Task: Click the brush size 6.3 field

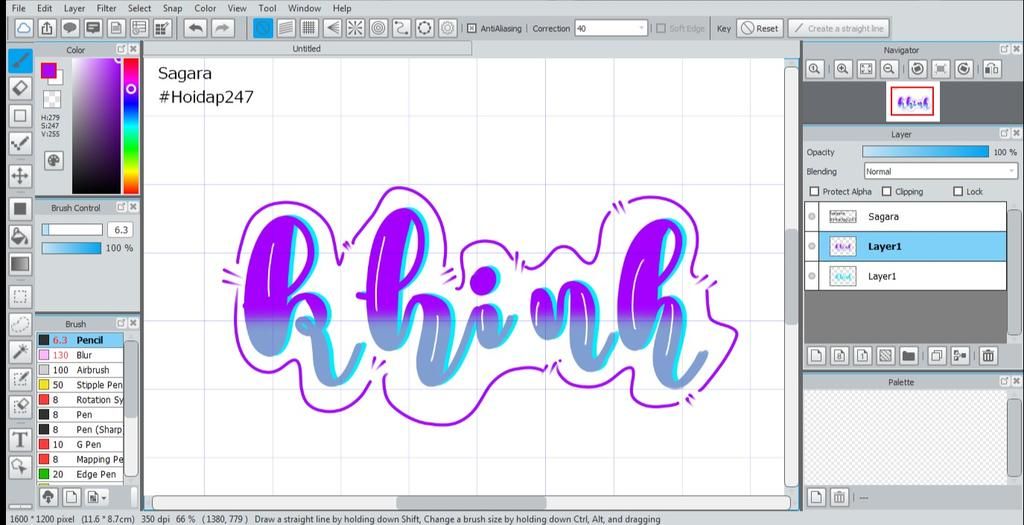Action: click(x=121, y=230)
